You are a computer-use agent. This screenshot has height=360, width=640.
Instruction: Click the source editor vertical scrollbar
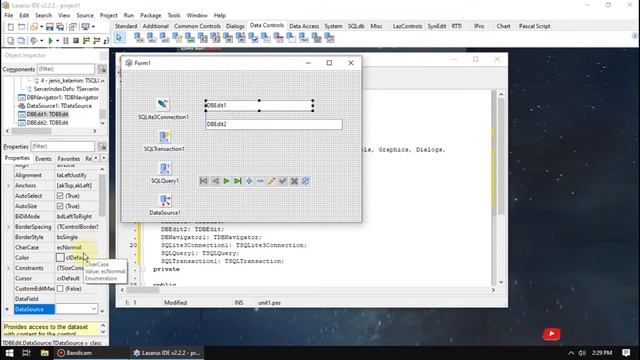coord(501,188)
